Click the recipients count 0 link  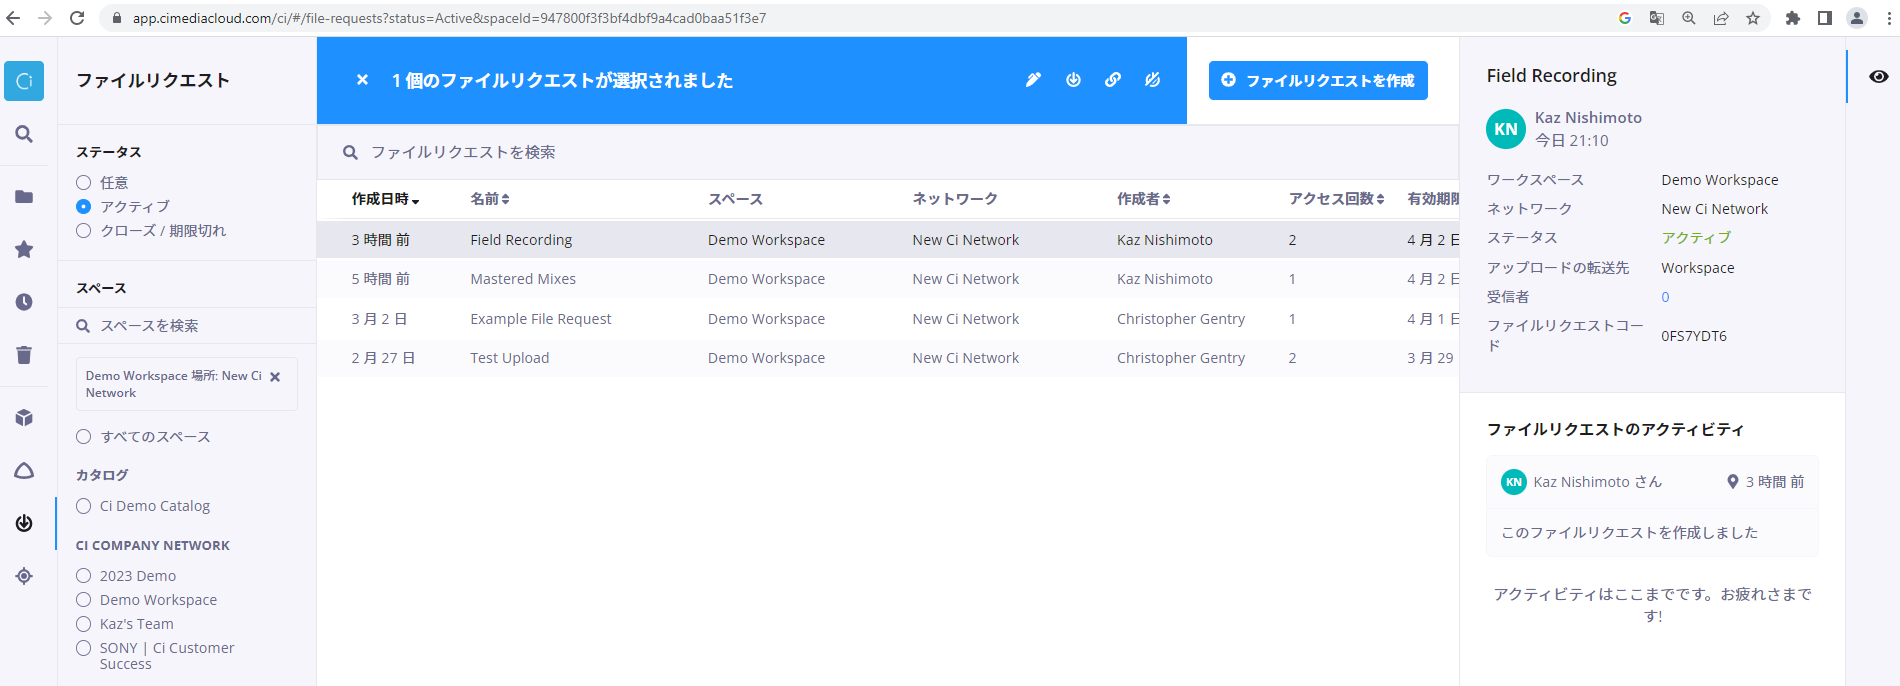pos(1665,297)
